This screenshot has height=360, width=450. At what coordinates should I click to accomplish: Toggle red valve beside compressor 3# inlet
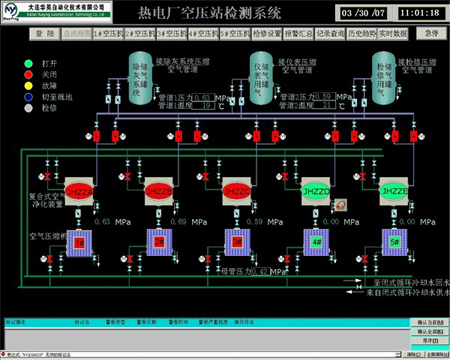coord(208,259)
